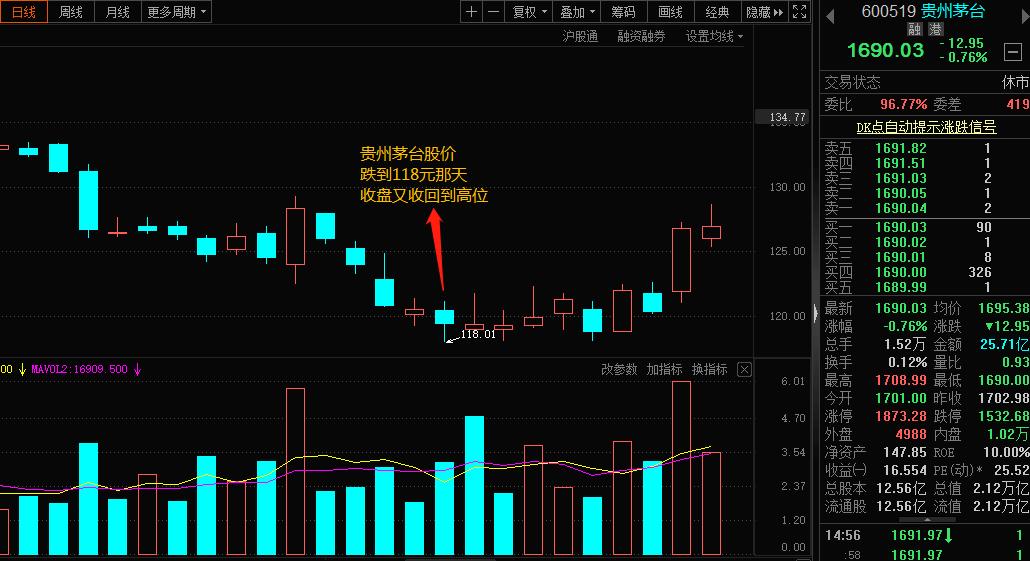Click MAVOL2:16909.500 indicator label

tap(79, 370)
